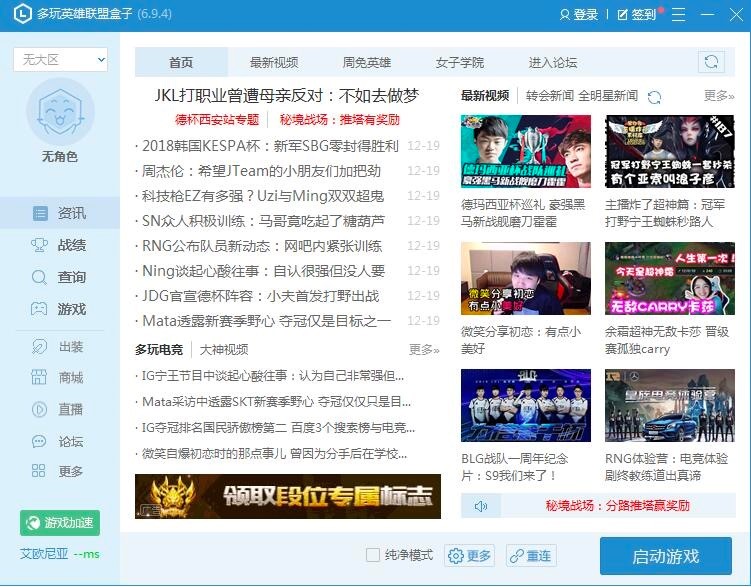The height and width of the screenshot is (587, 751).
Task: Open Ning谈起心酸往事 news item
Action: (x=263, y=271)
